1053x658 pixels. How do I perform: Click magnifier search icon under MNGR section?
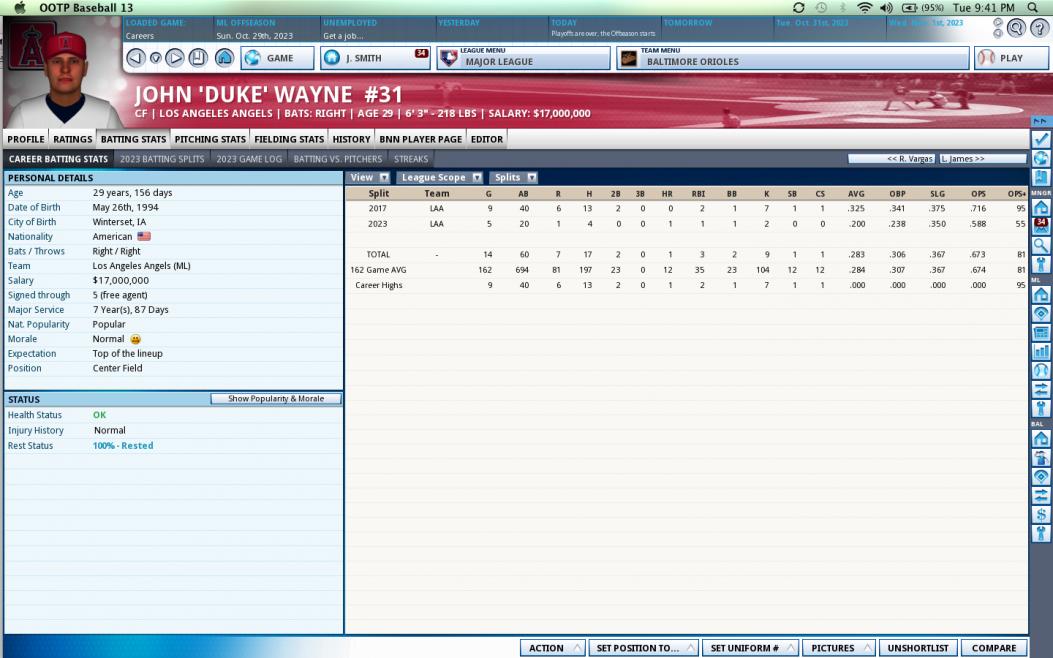click(x=1040, y=245)
